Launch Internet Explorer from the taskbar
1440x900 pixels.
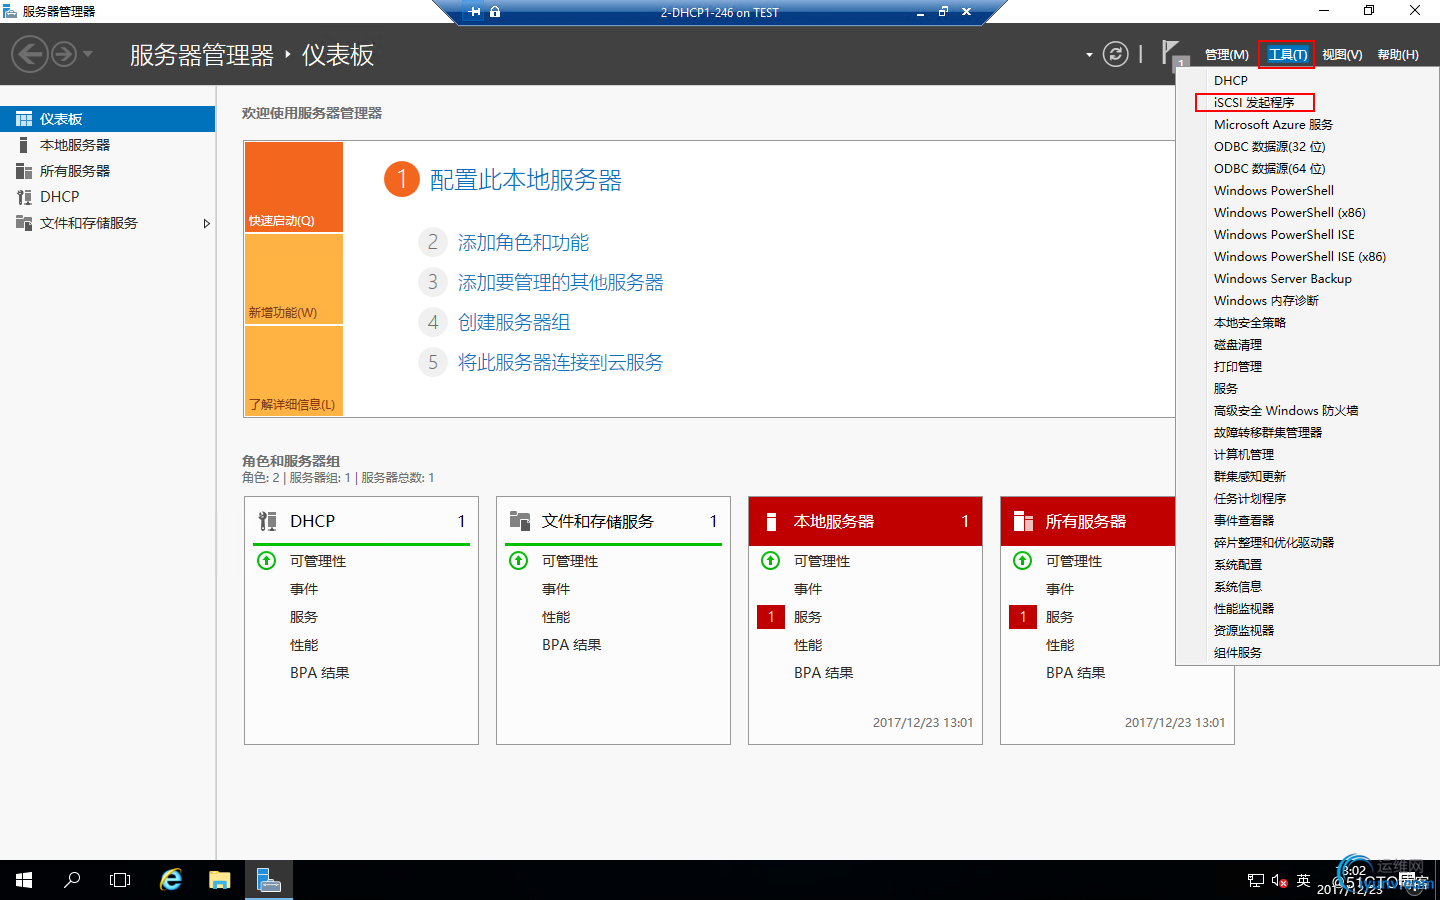pyautogui.click(x=171, y=880)
